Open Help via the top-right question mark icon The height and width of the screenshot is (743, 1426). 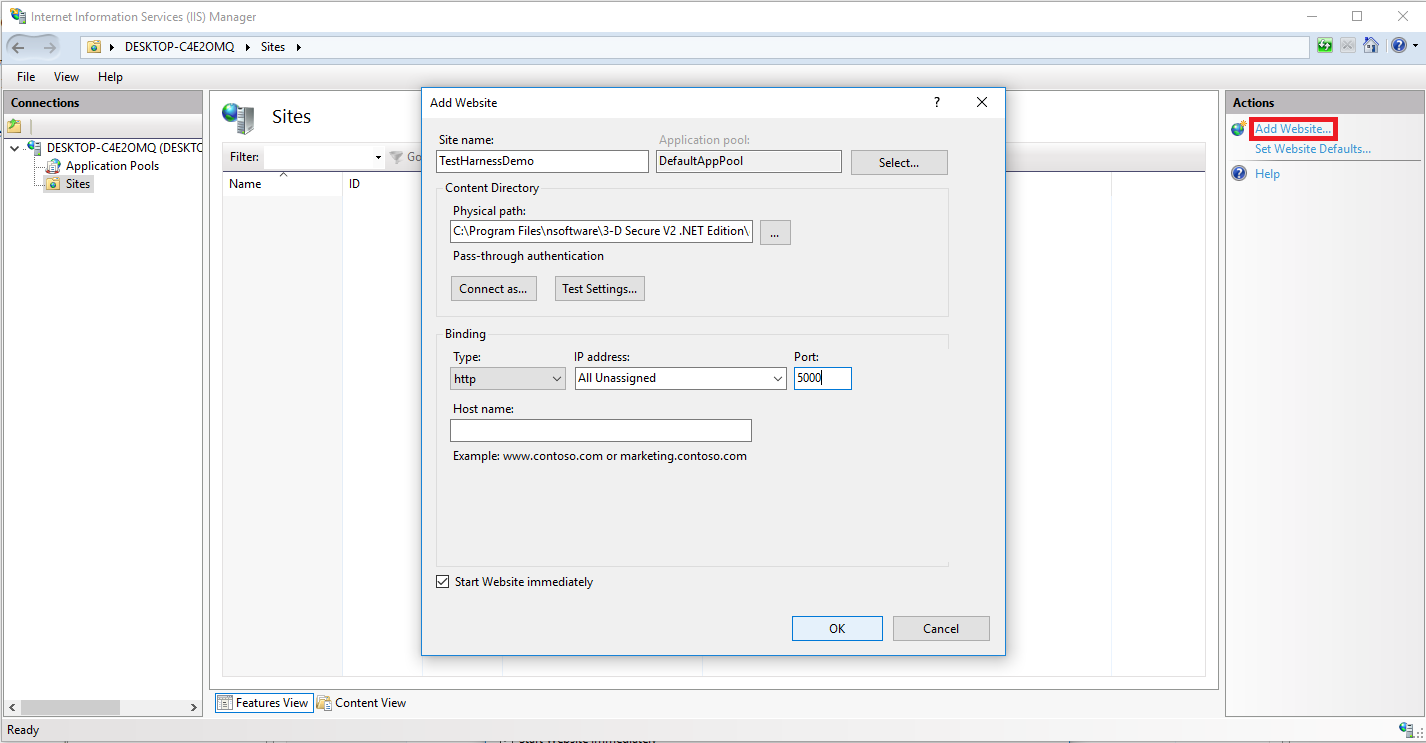[1397, 46]
